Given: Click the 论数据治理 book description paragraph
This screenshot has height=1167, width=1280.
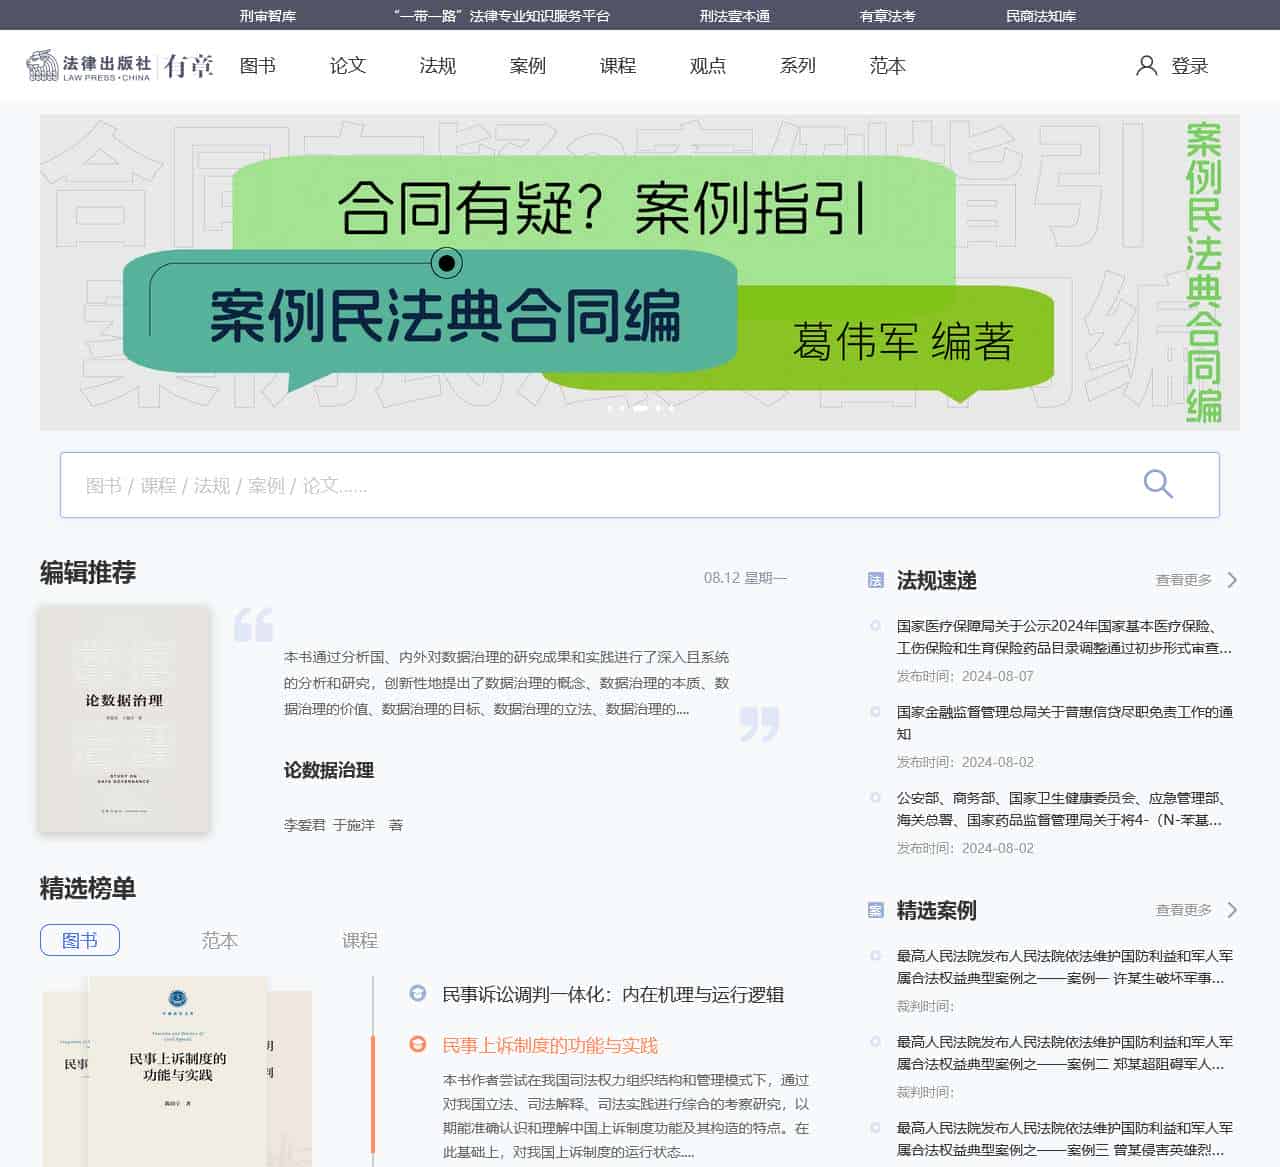Looking at the screenshot, I should (507, 683).
